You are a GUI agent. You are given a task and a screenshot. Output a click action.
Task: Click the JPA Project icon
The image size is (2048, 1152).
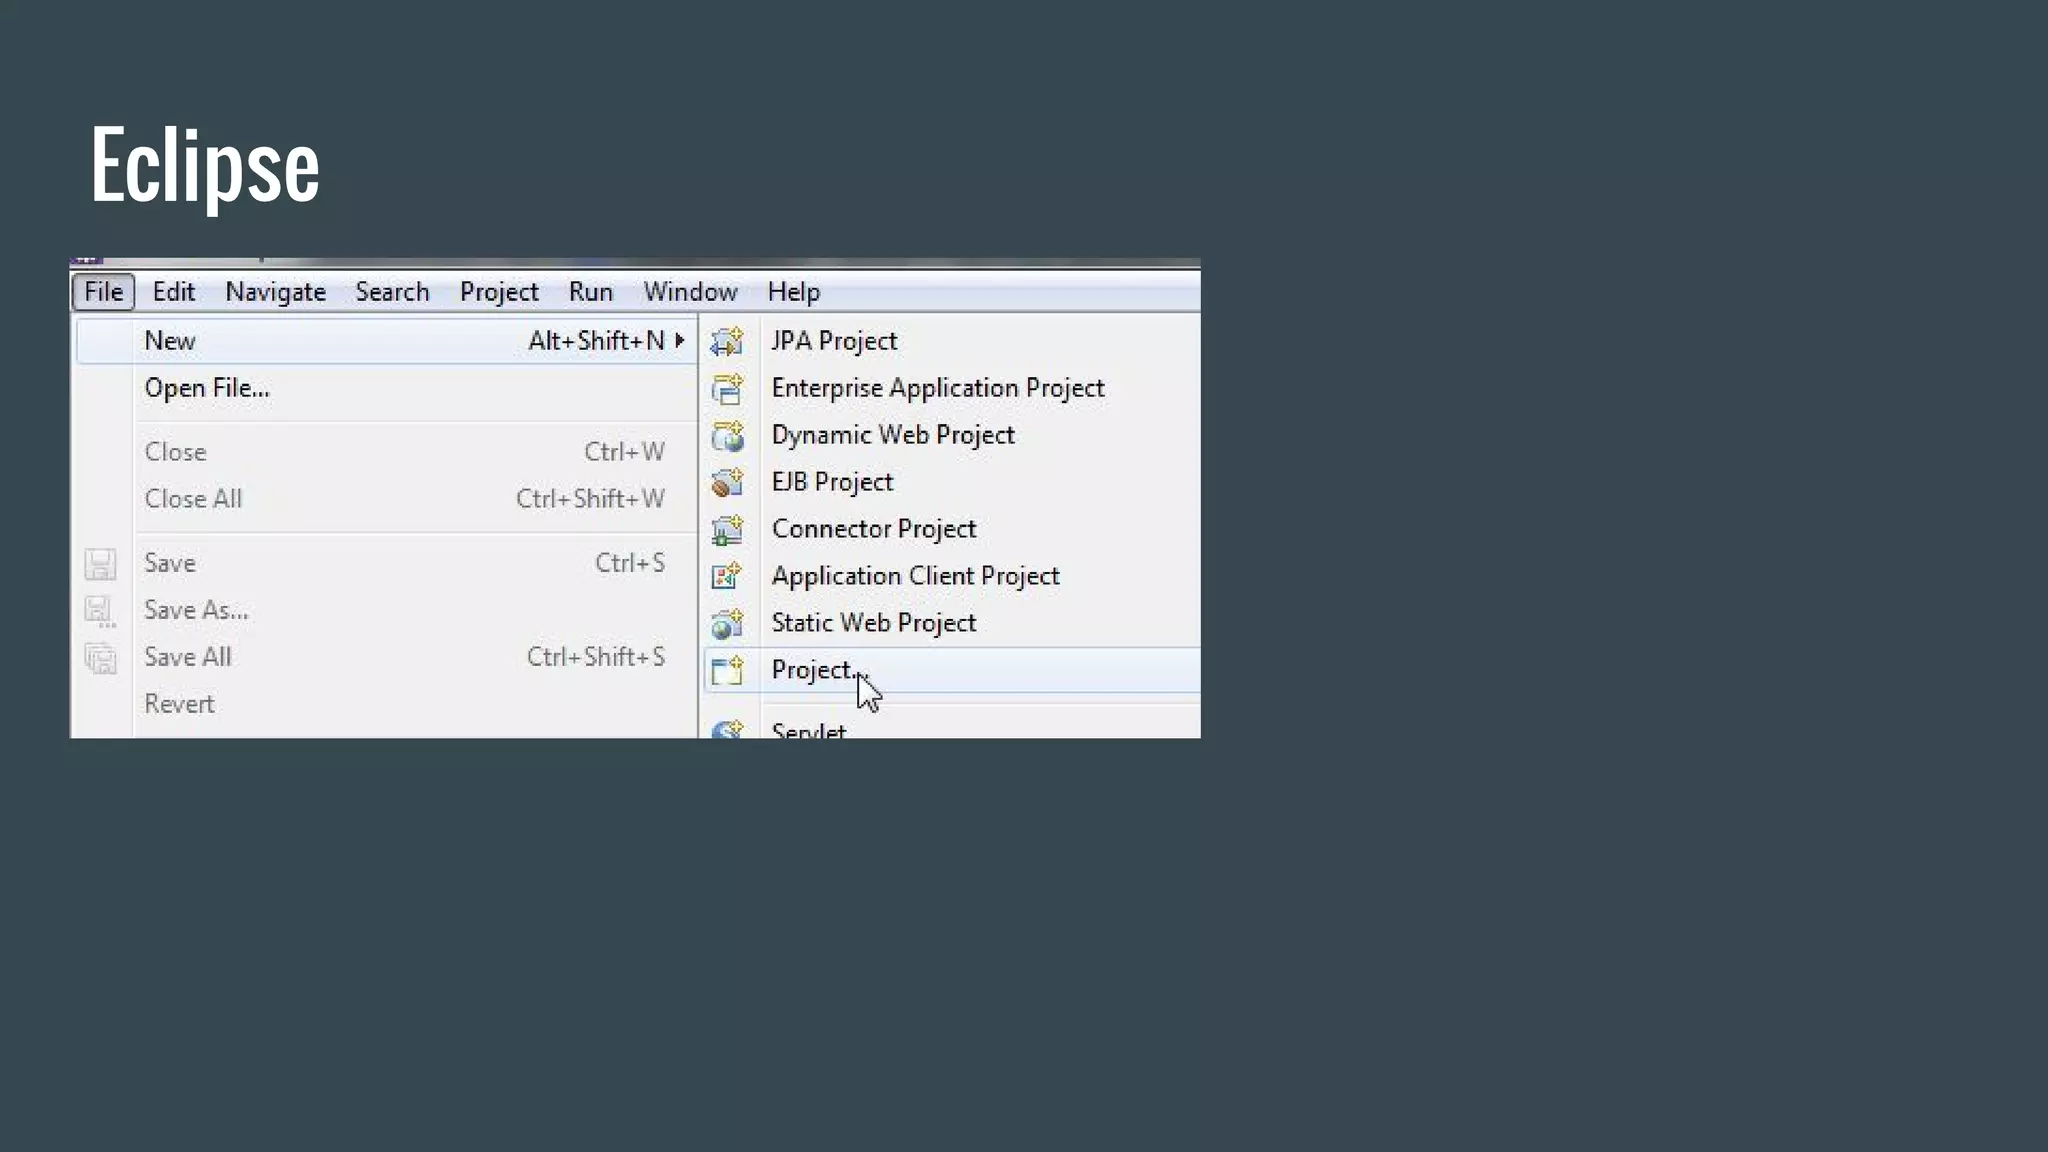coord(727,341)
